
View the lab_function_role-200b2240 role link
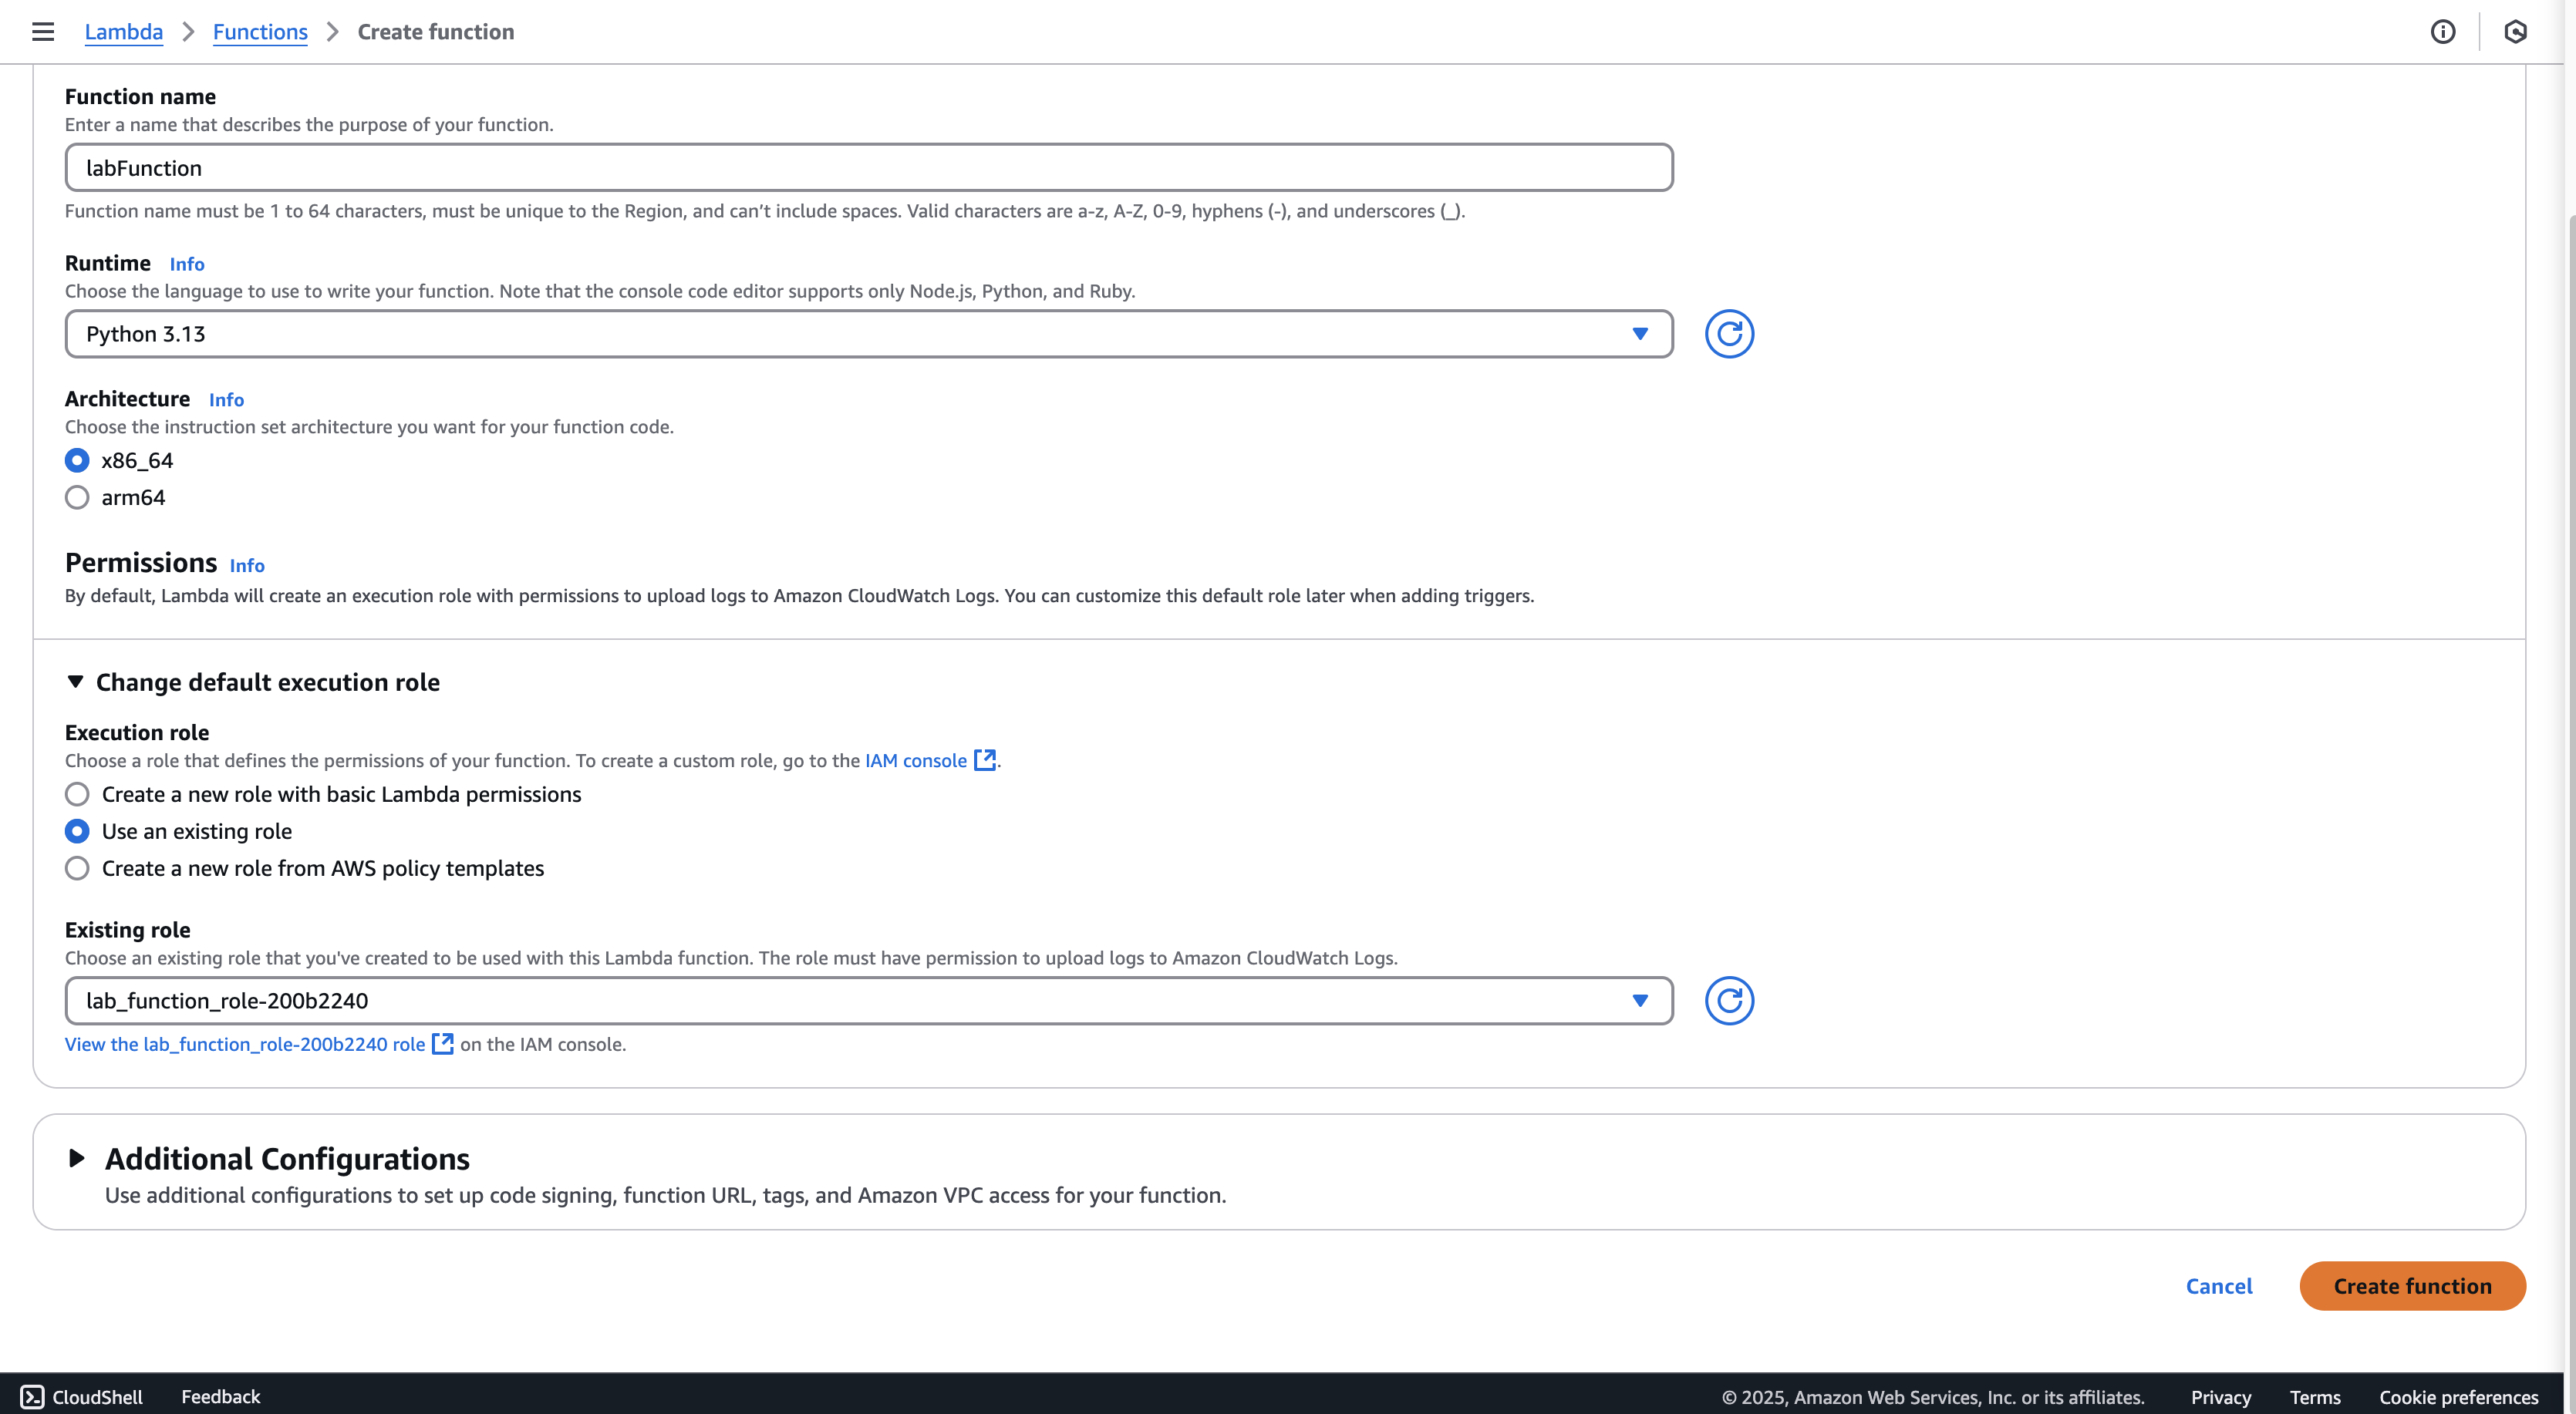click(245, 1044)
